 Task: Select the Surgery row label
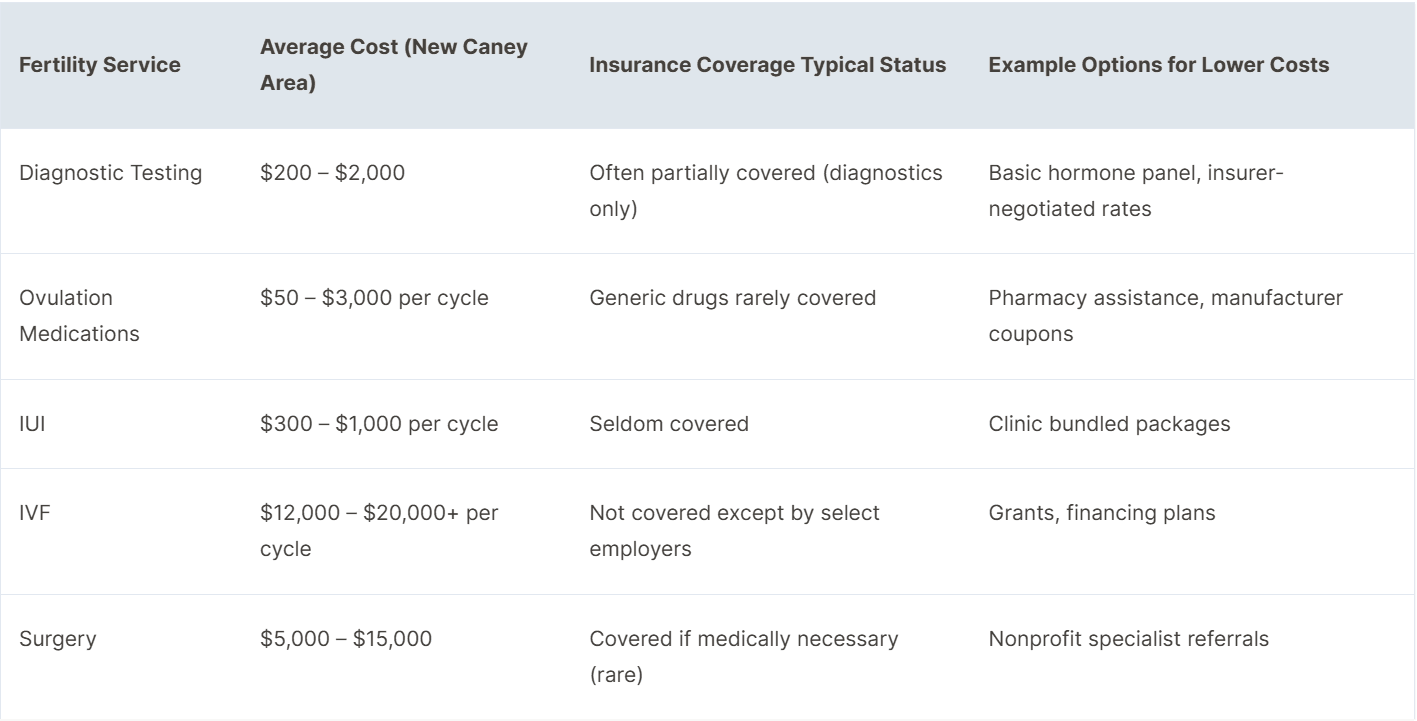click(x=58, y=638)
